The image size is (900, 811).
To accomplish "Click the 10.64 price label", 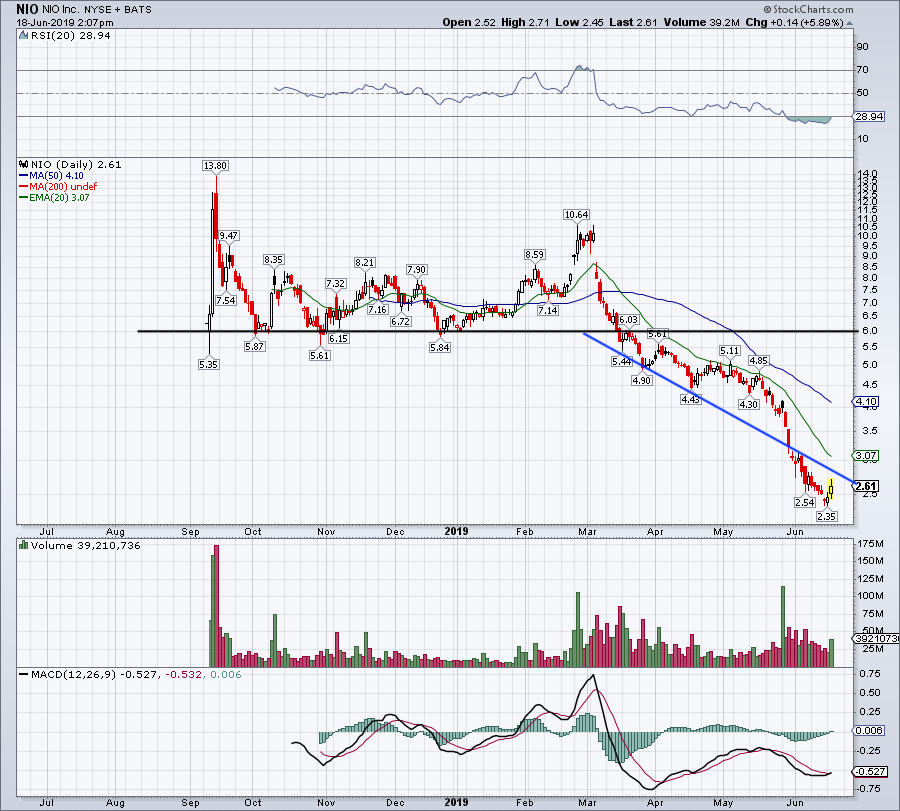I will tap(576, 215).
